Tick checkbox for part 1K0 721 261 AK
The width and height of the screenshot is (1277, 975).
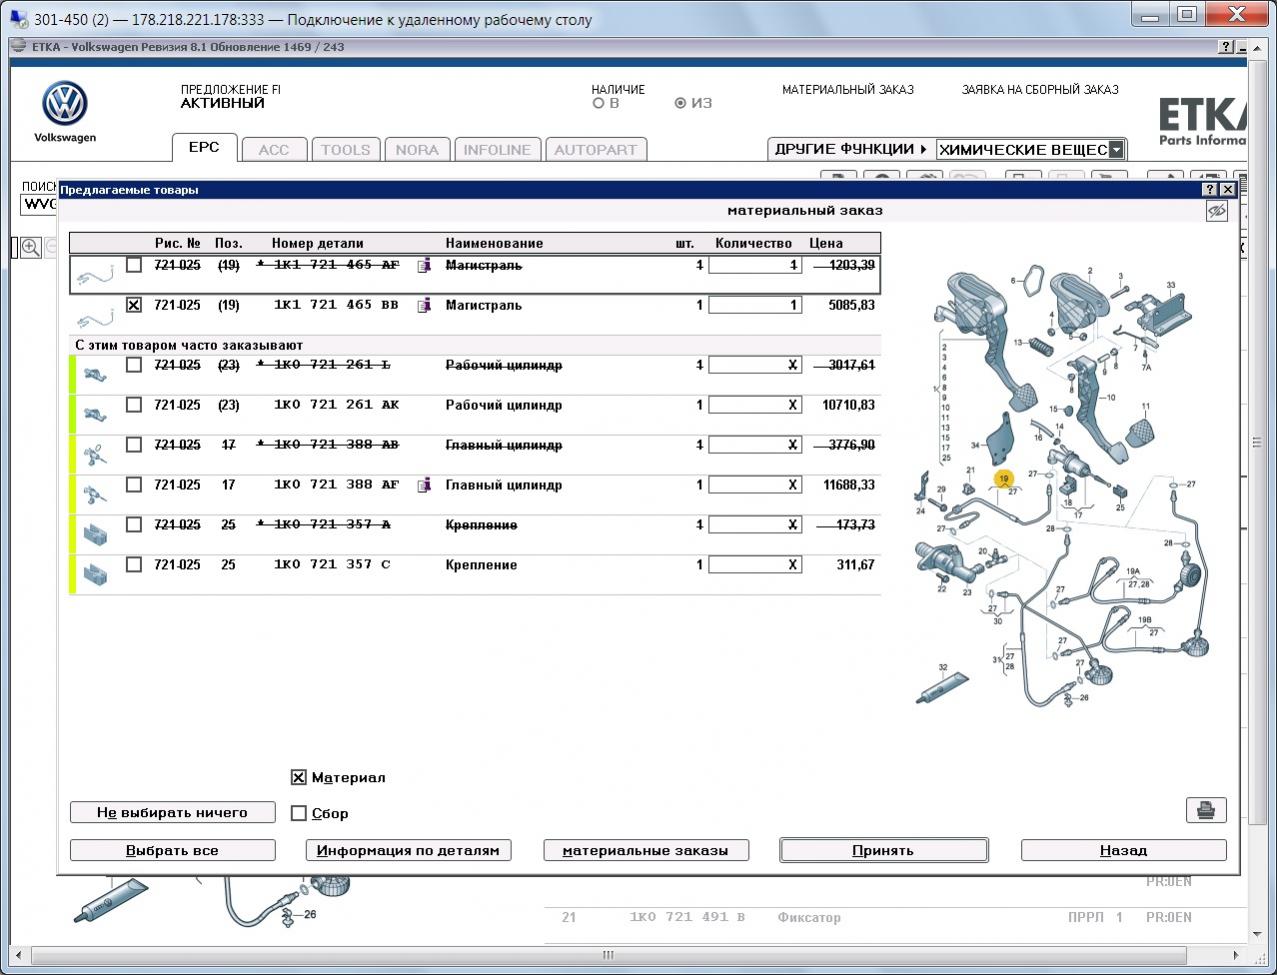pos(134,405)
